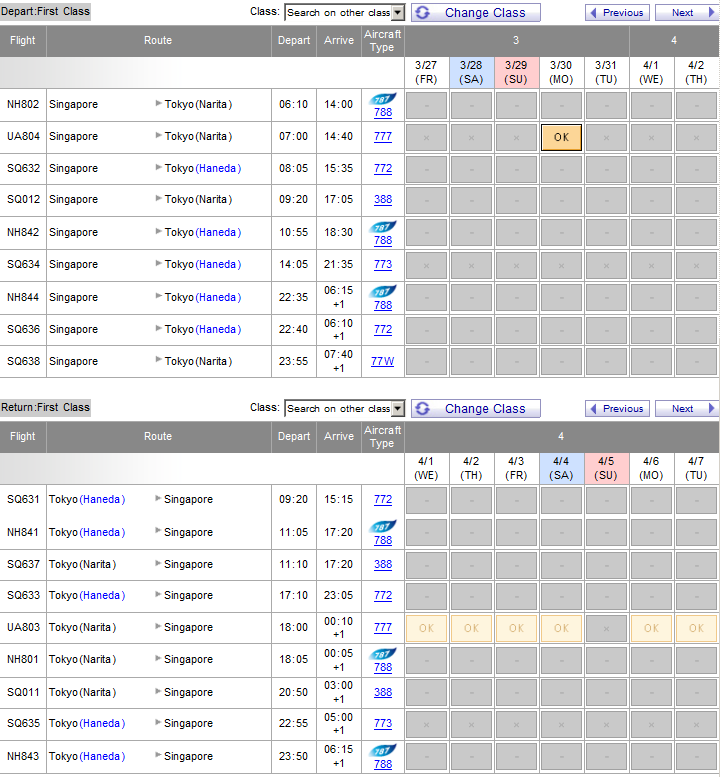The image size is (720, 777).
Task: Click the 787 Dreamliner icon for flight NH843
Action: click(383, 750)
